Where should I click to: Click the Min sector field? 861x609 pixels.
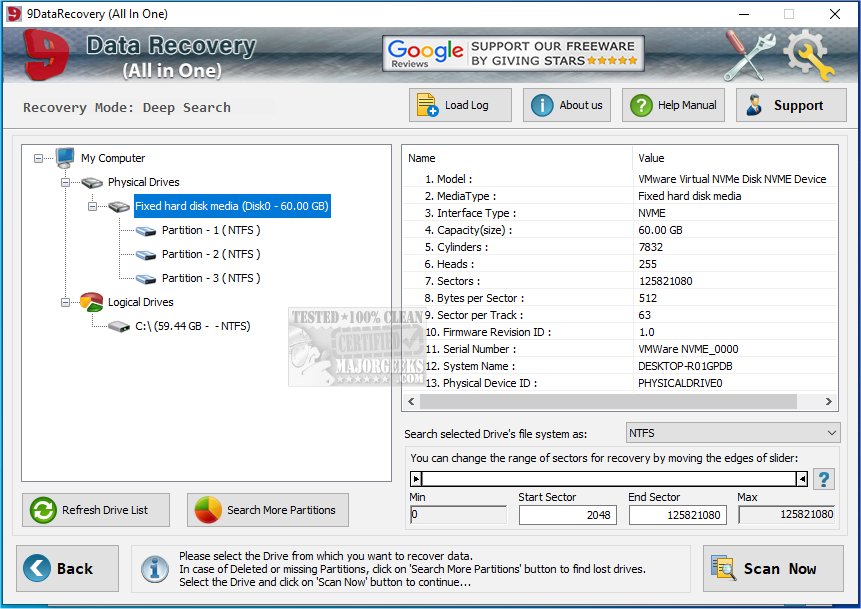pyautogui.click(x=458, y=515)
